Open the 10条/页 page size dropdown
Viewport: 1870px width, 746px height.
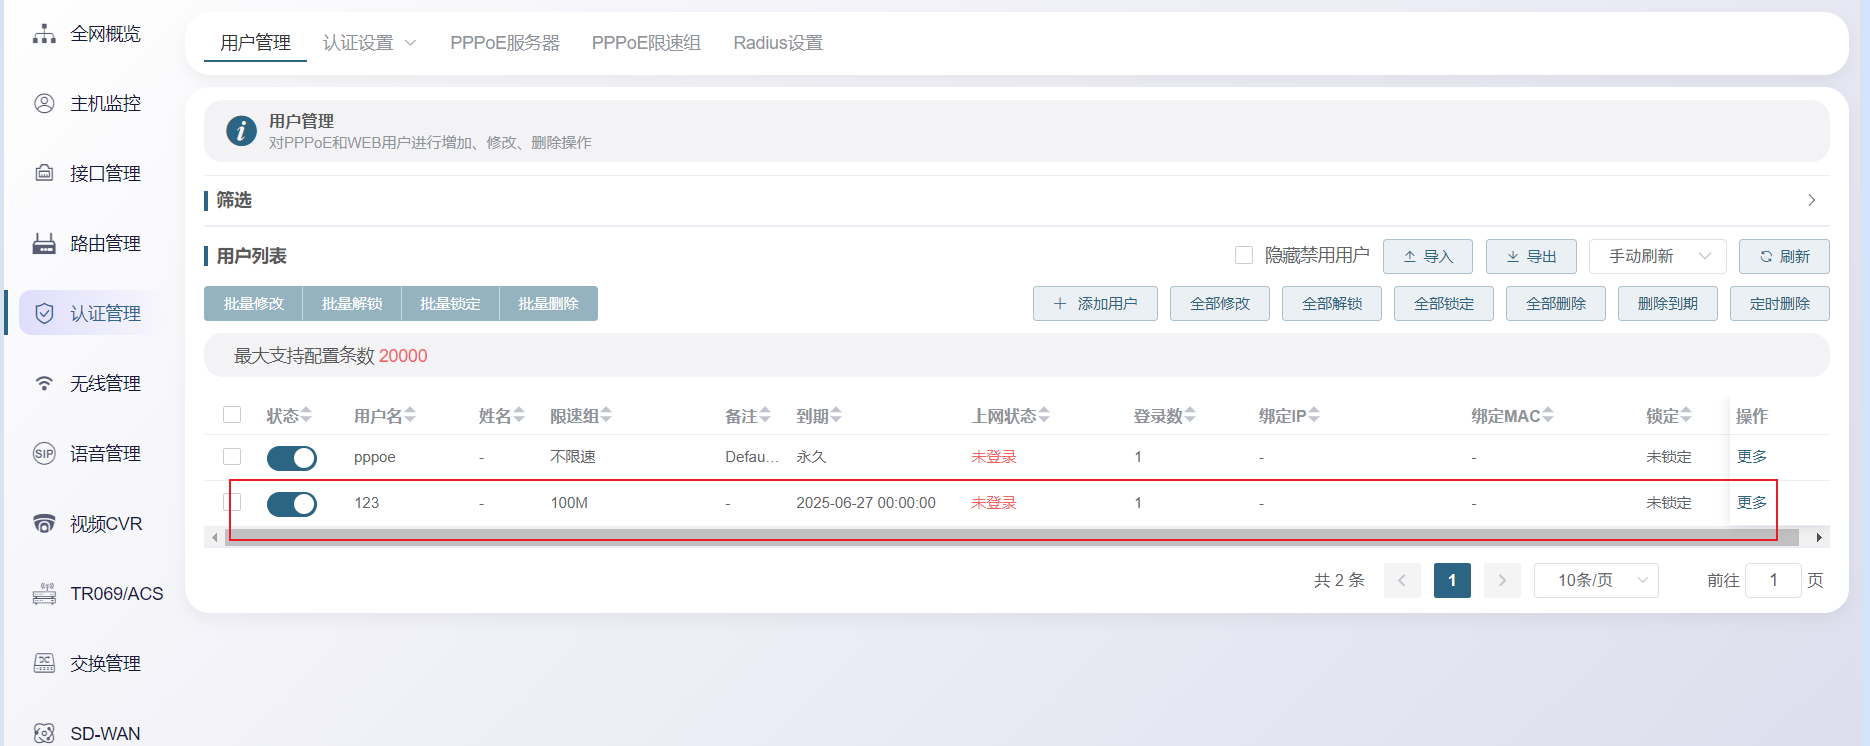pyautogui.click(x=1596, y=580)
